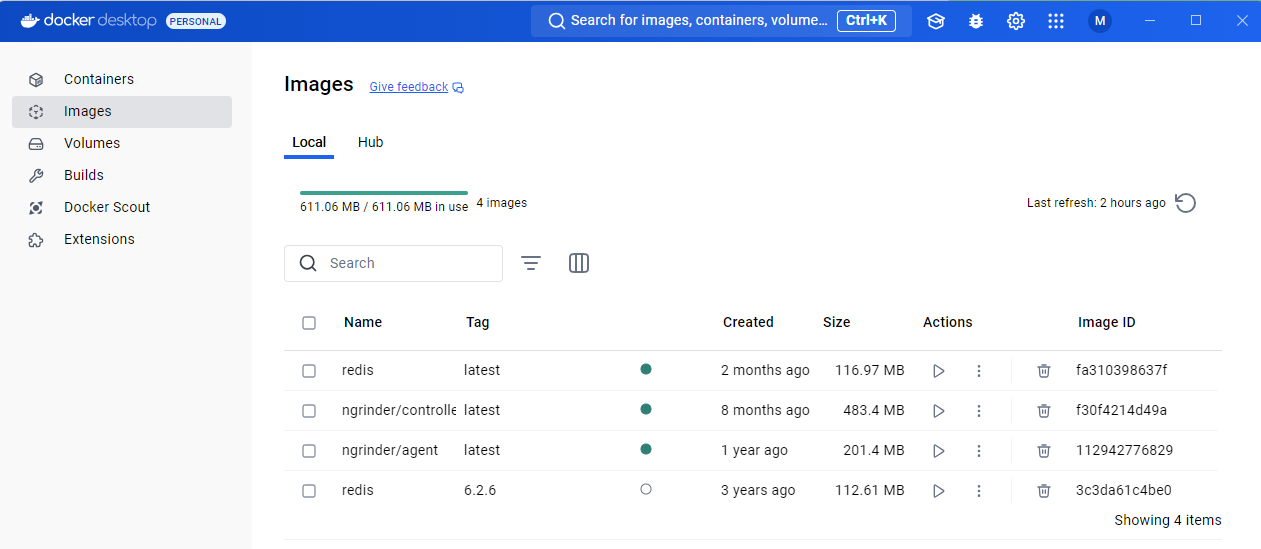
Task: Sort by the Tag column header
Action: tap(478, 322)
